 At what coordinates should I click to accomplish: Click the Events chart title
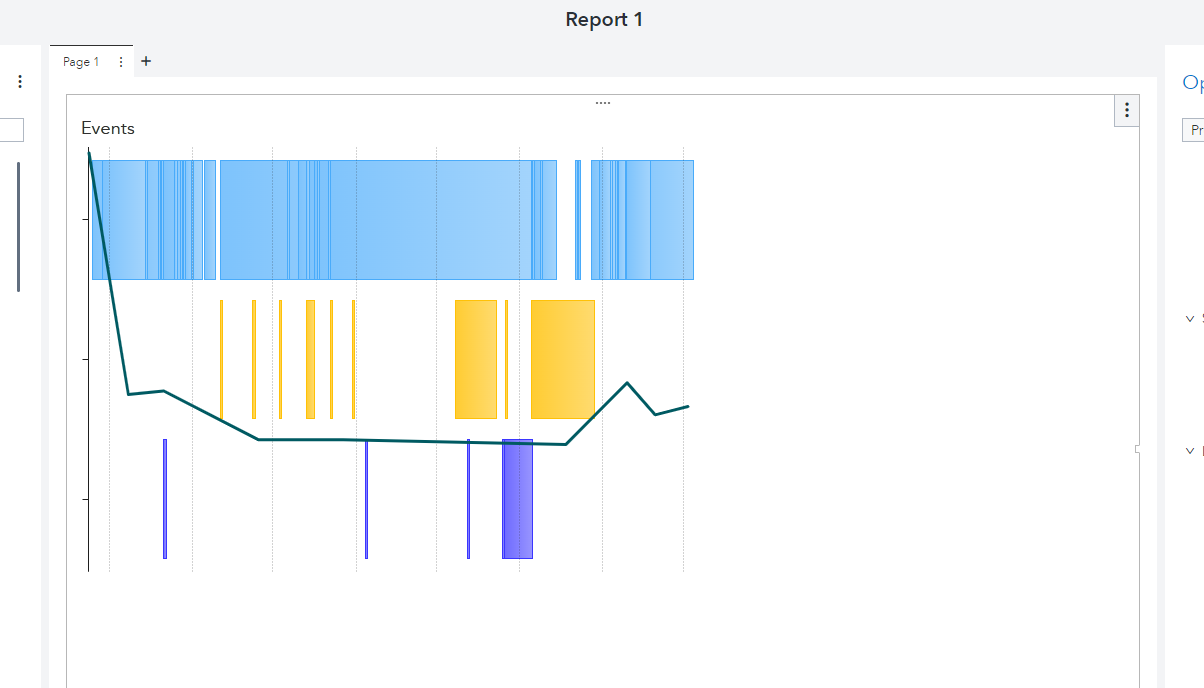point(108,128)
